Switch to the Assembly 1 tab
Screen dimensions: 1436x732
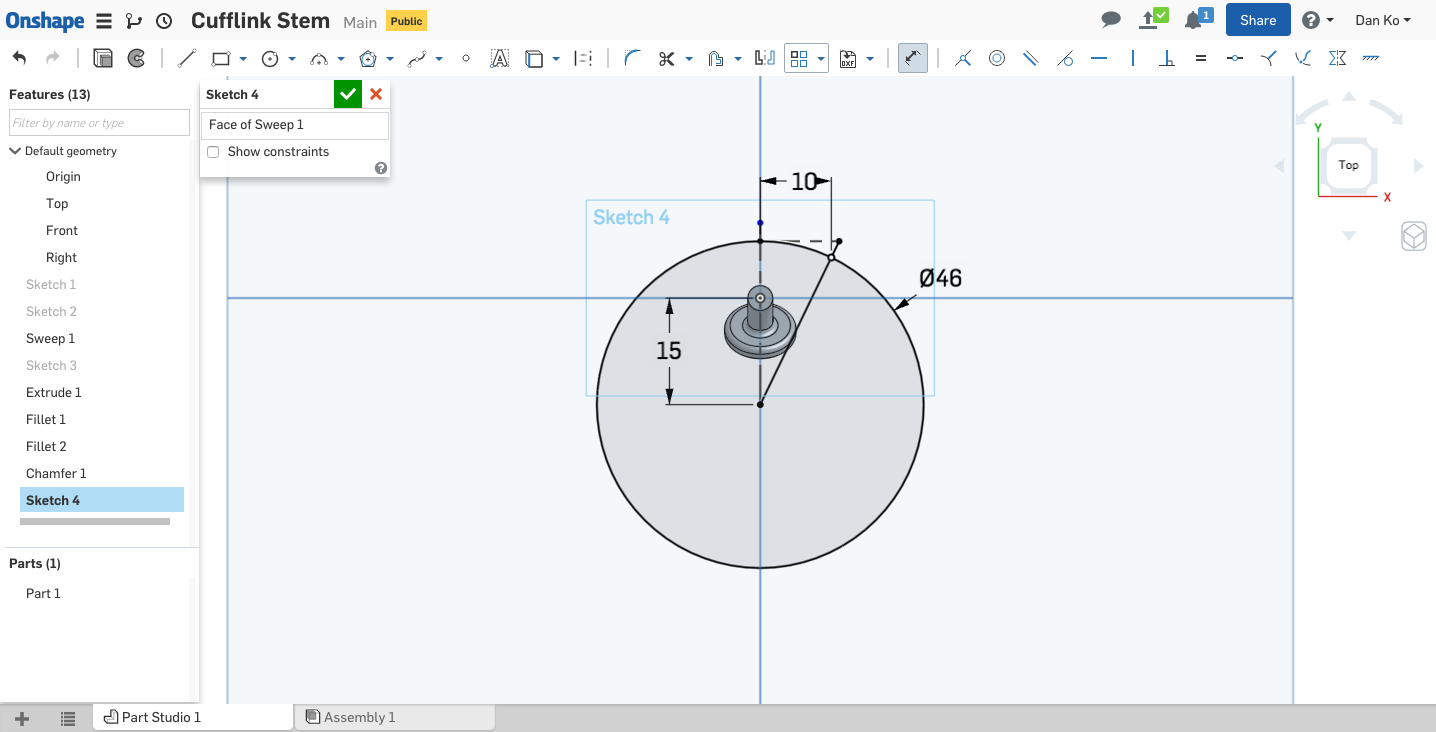point(358,717)
